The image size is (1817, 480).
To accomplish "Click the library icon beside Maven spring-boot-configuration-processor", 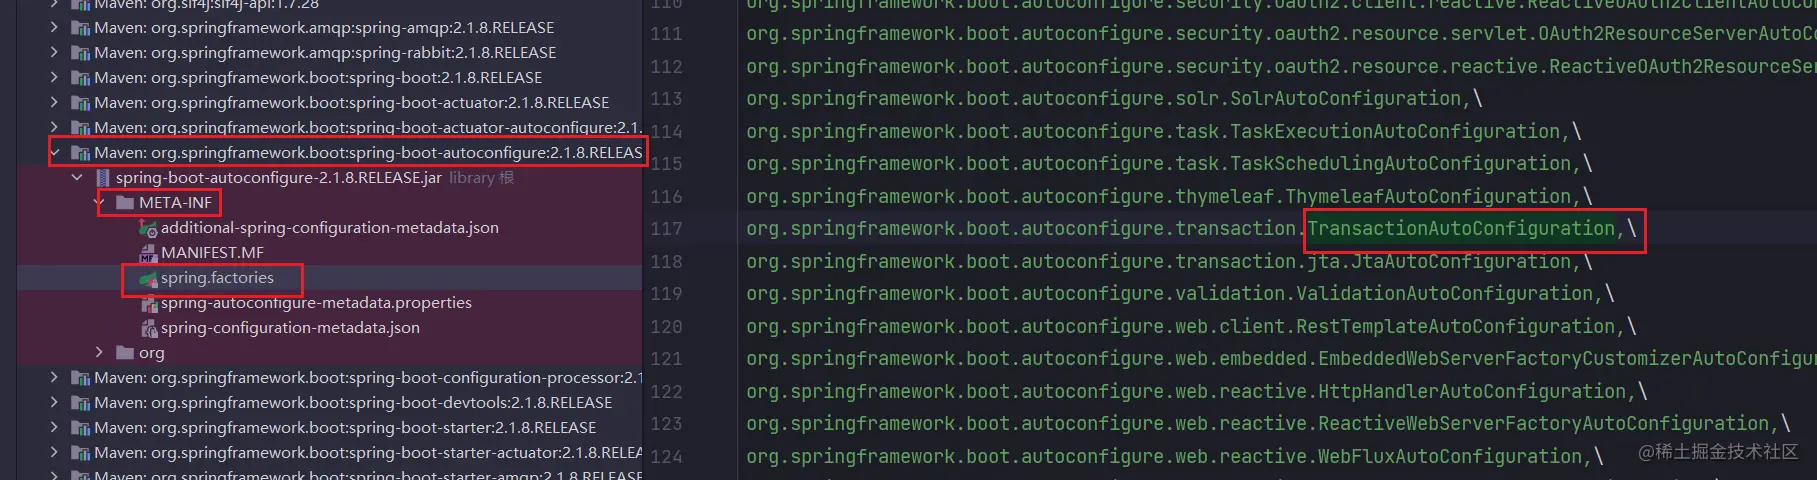I will point(80,378).
